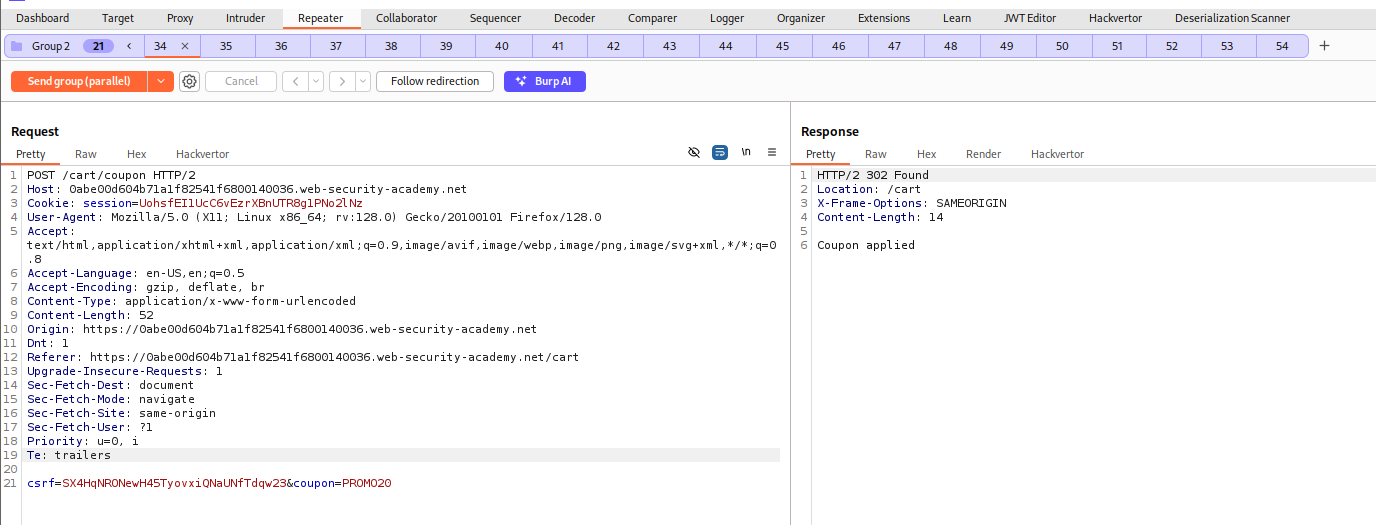This screenshot has height=525, width=1376.
Task: Open back history dropdown arrow
Action: [x=316, y=81]
